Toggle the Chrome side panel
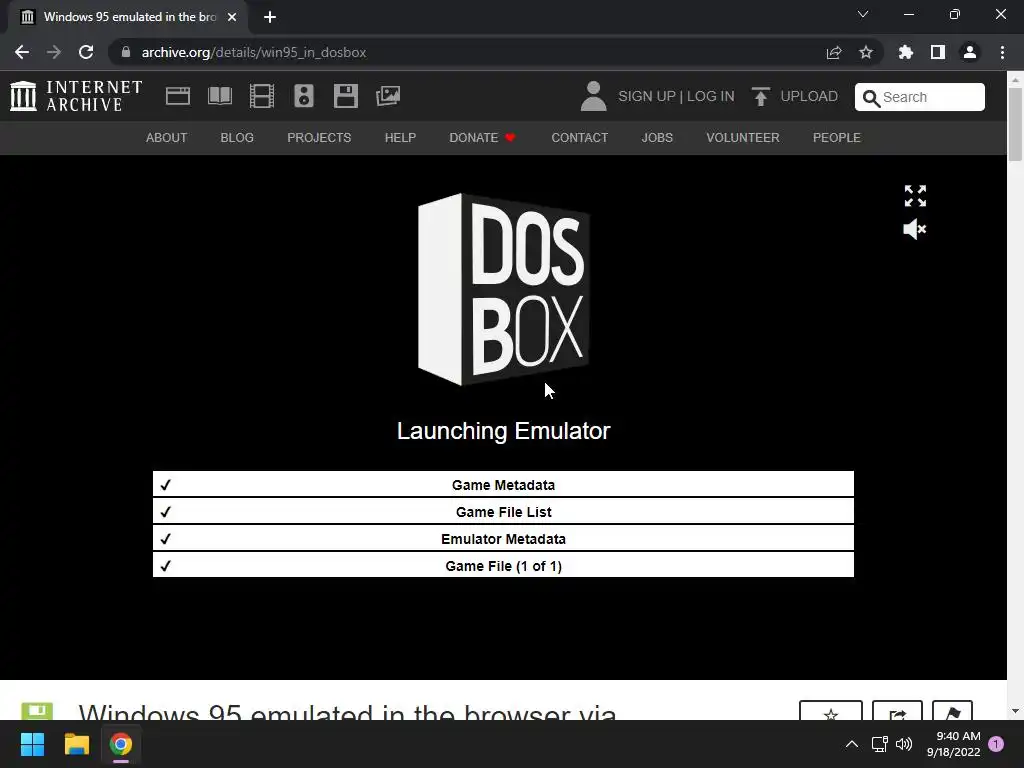The image size is (1024, 768). 938,52
